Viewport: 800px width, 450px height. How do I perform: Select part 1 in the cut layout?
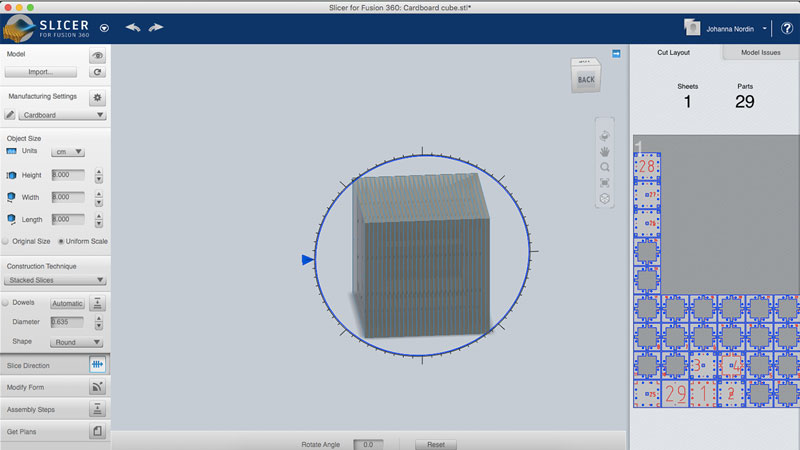pos(703,393)
